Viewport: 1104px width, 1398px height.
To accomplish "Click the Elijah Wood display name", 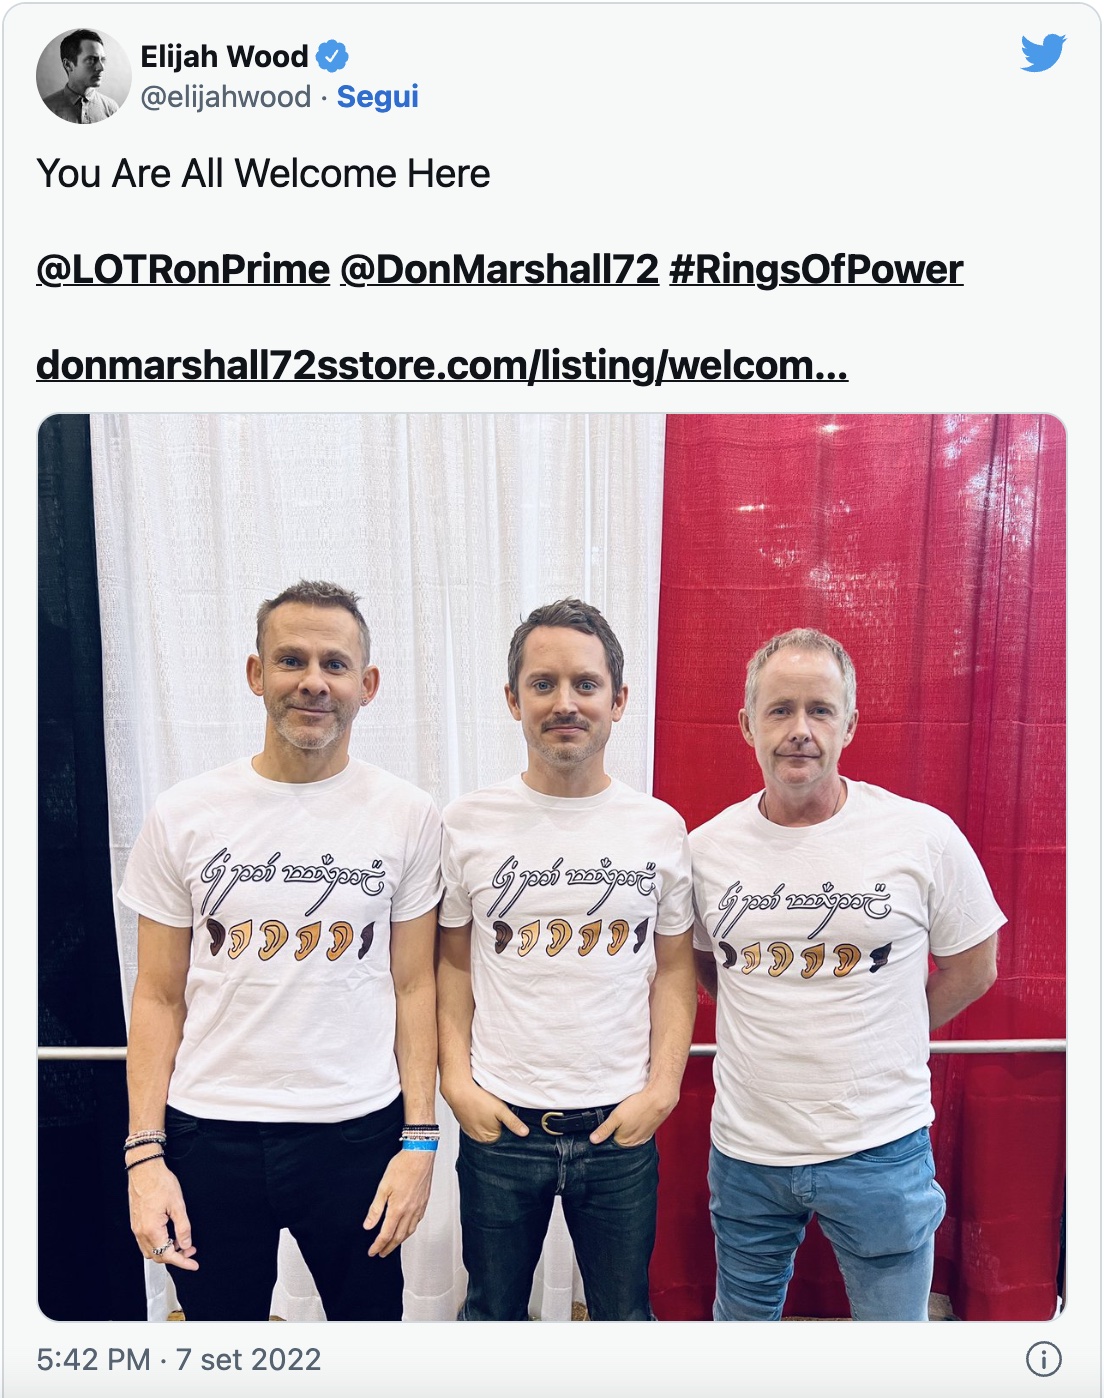I will [x=224, y=57].
